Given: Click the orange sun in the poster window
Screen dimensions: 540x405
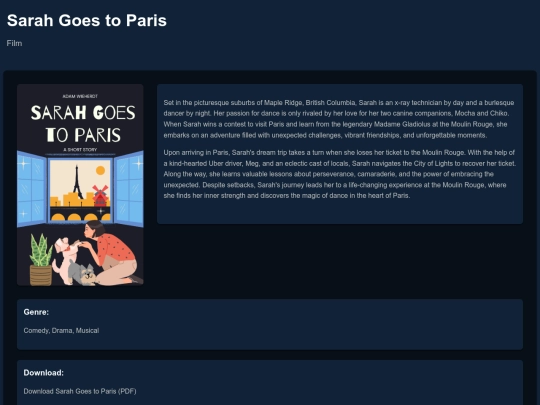Looking at the screenshot, I should (101, 170).
